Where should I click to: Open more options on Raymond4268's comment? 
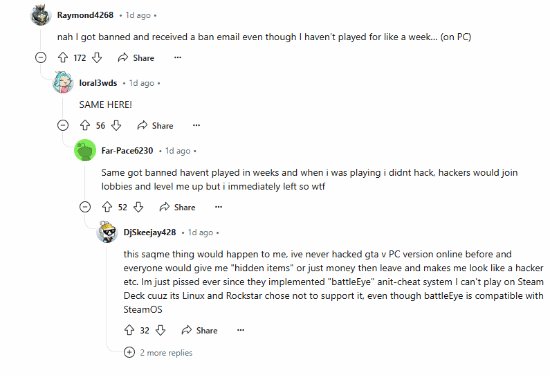tap(178, 57)
